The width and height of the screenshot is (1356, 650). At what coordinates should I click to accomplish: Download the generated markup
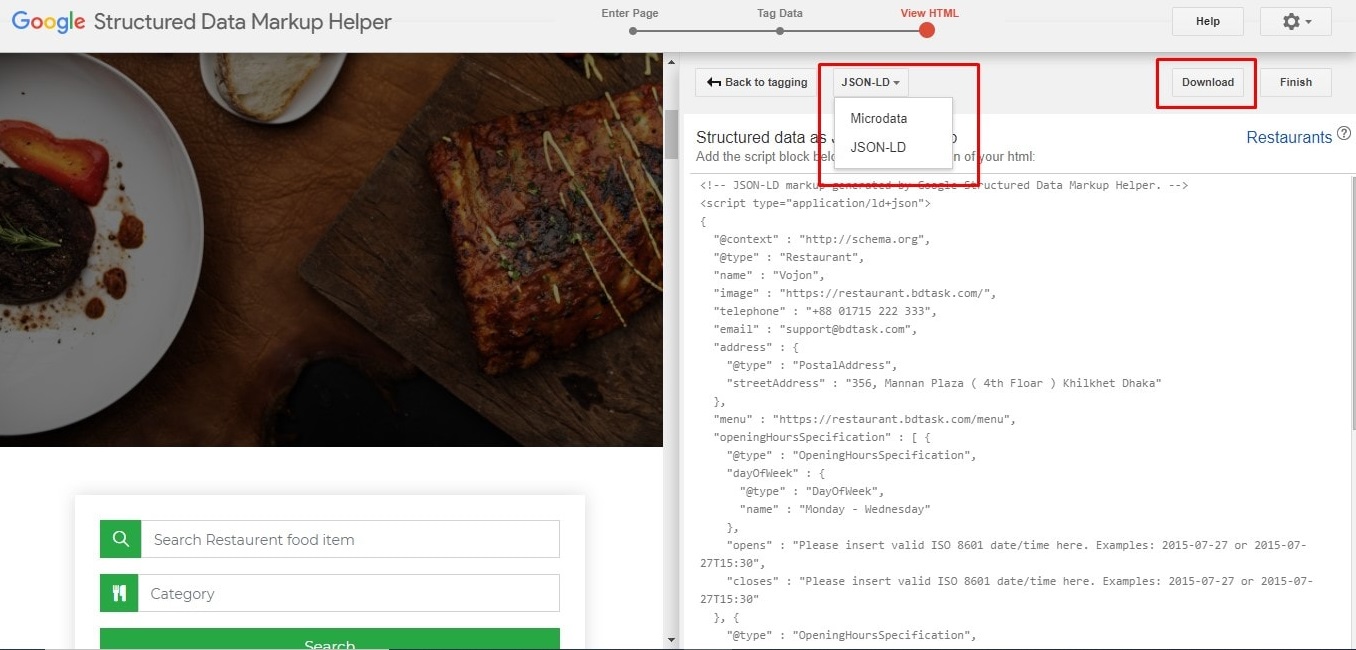click(1207, 82)
